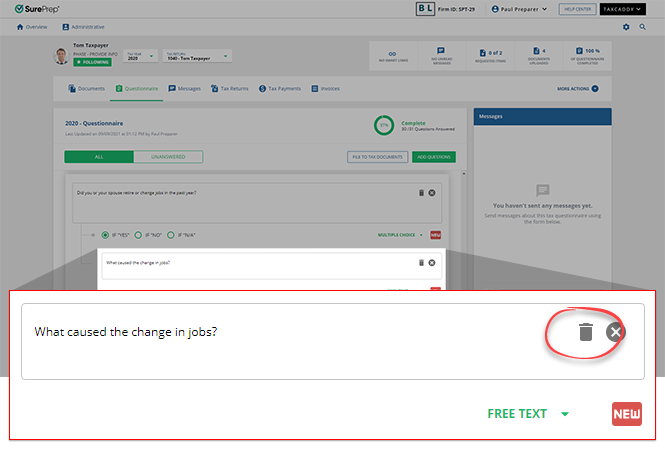Open the enlarged FREE TEXT type dropdown
The image size is (665, 449).
pos(528,414)
